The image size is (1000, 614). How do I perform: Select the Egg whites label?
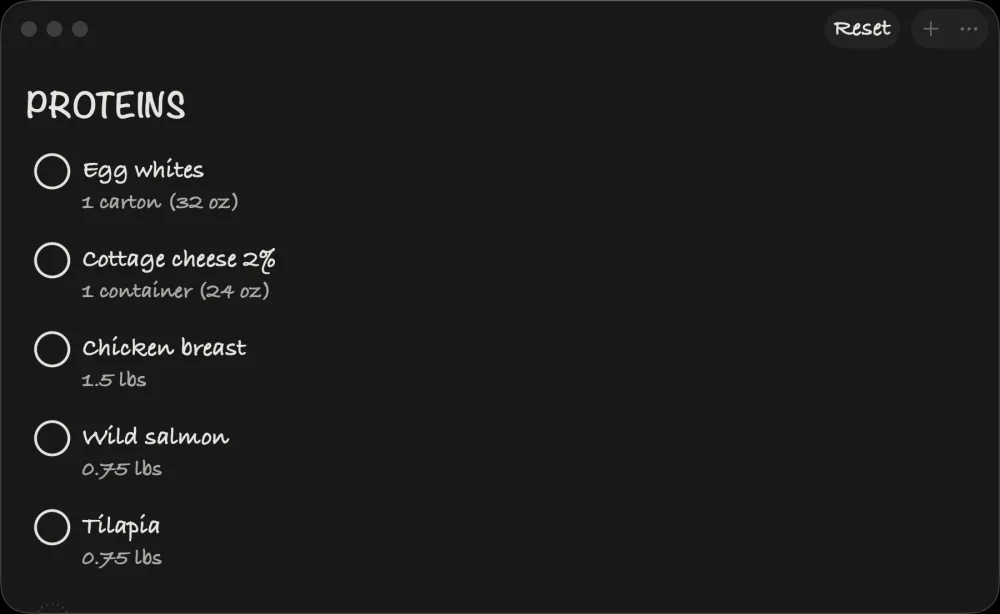142,170
